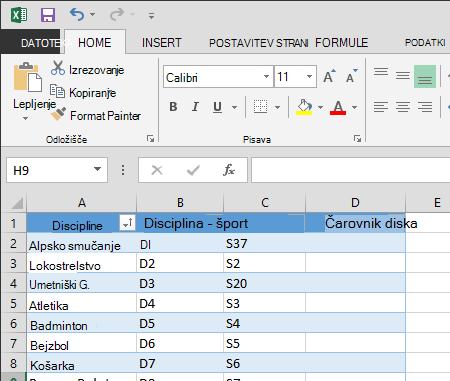Decrease font size with small A
The image size is (450, 381).
coord(351,76)
